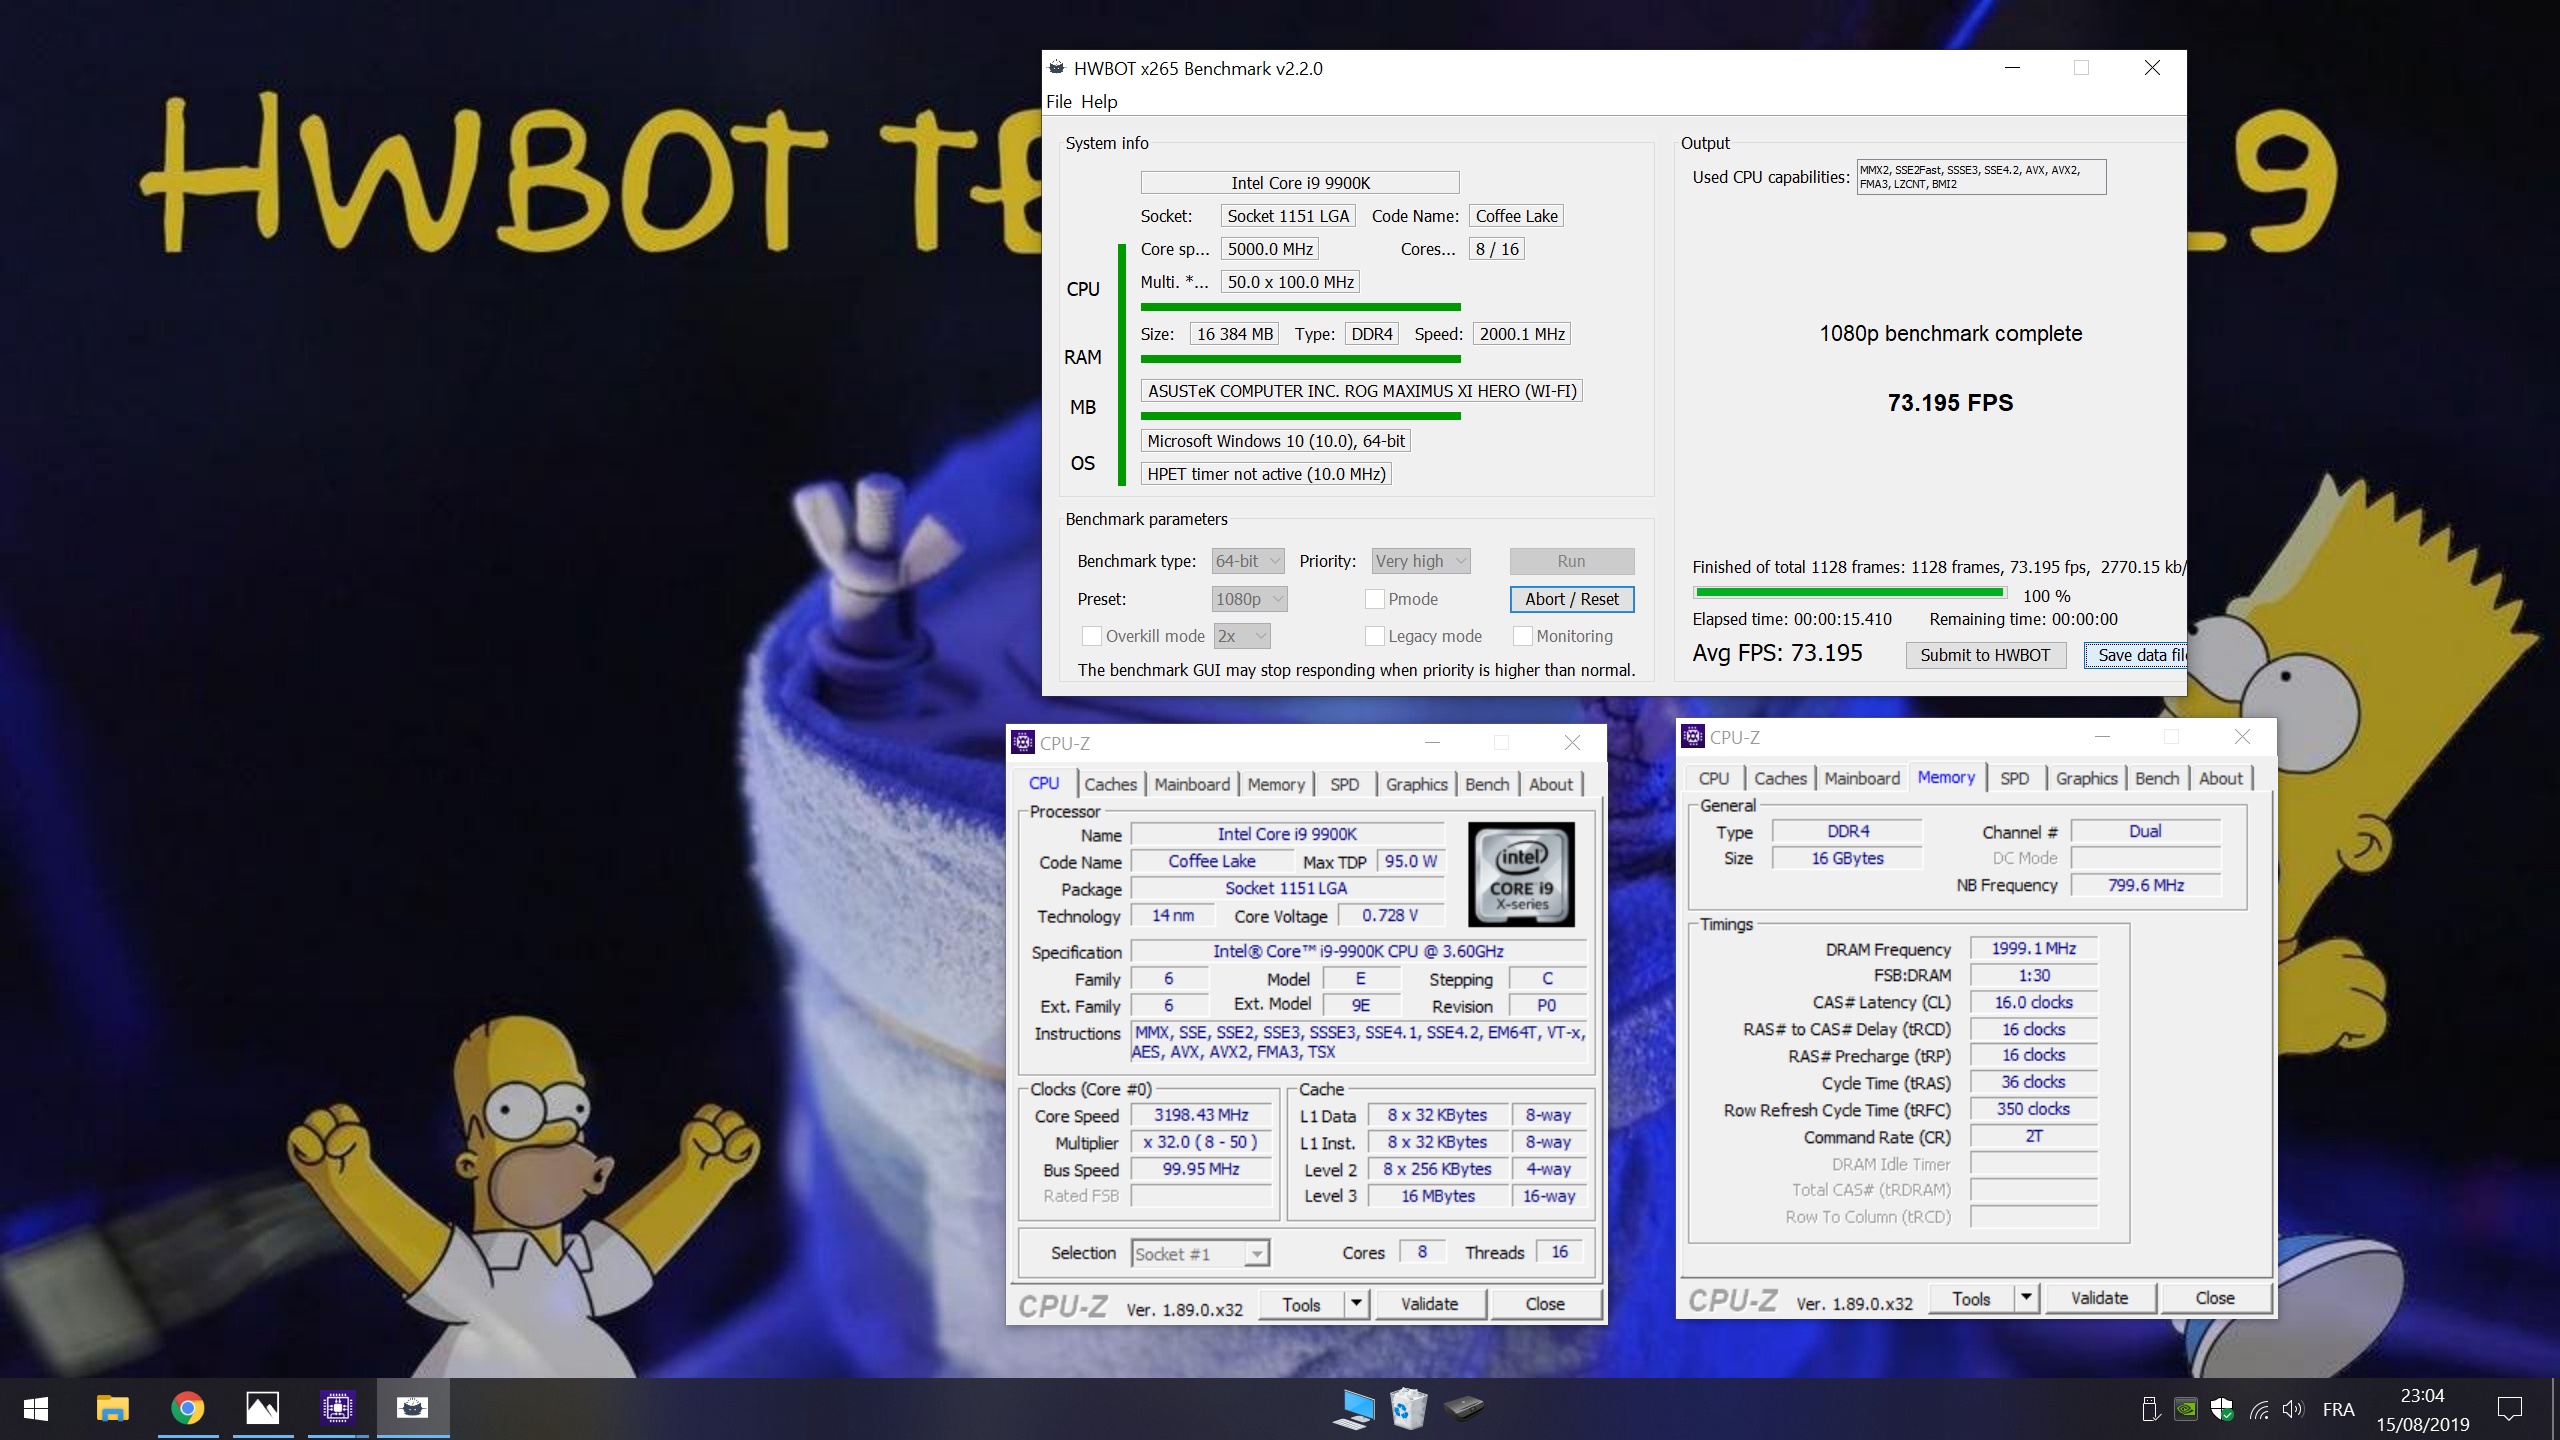Open the drive device icon next to Recycle Bin
This screenshot has height=1440, width=2560.
click(x=1464, y=1408)
